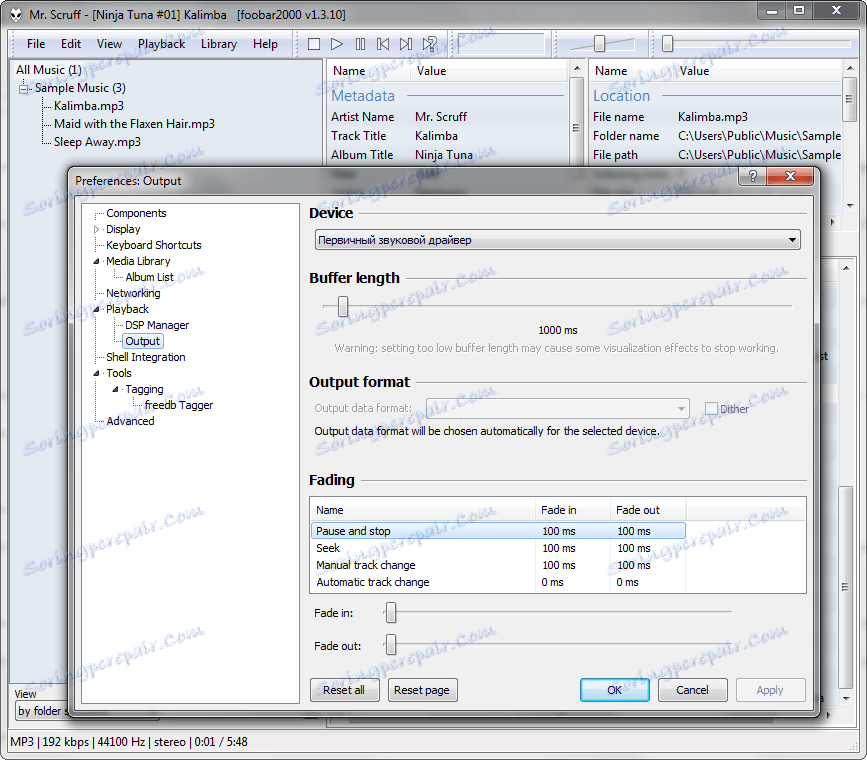Image resolution: width=867 pixels, height=760 pixels.
Task: Select Output in preferences tree
Action: coord(143,341)
